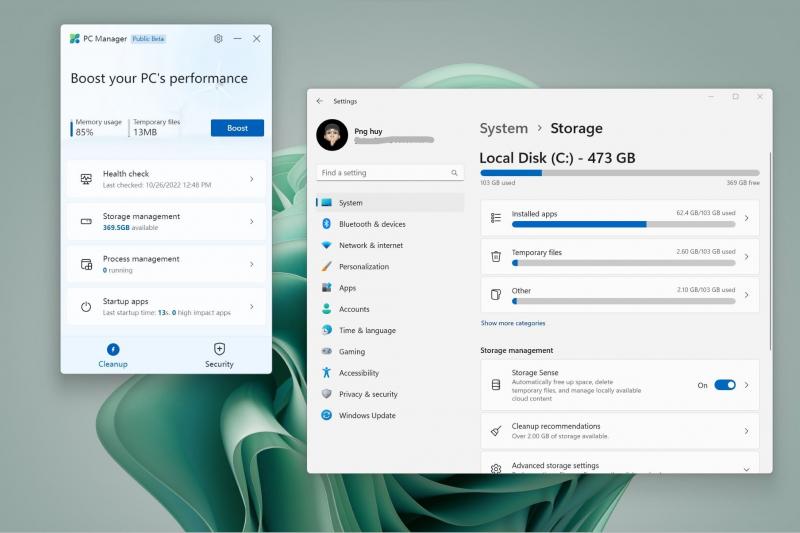Click the Advanced storage settings gear icon

pos(496,468)
